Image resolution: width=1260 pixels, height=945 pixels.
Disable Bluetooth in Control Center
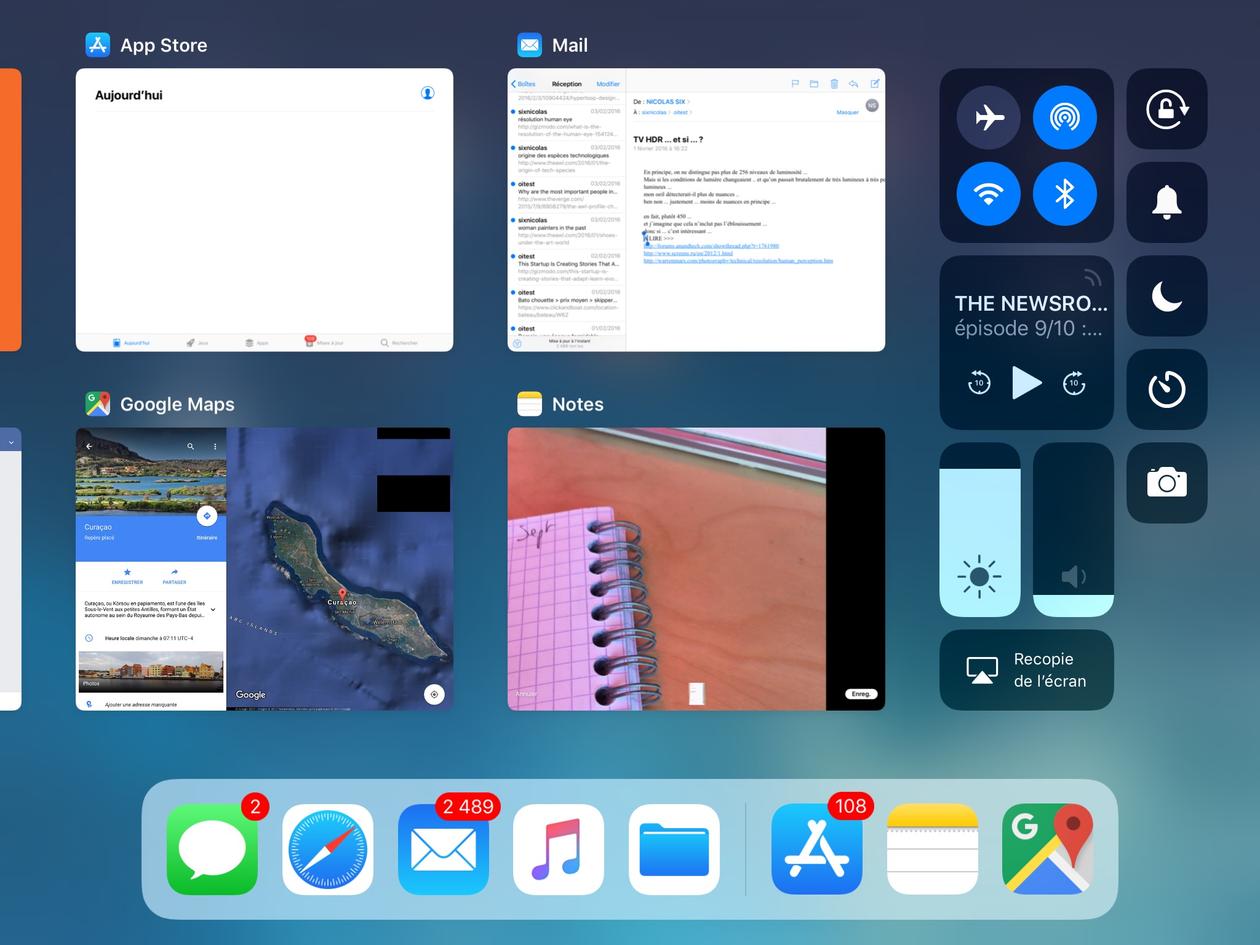(x=1064, y=194)
